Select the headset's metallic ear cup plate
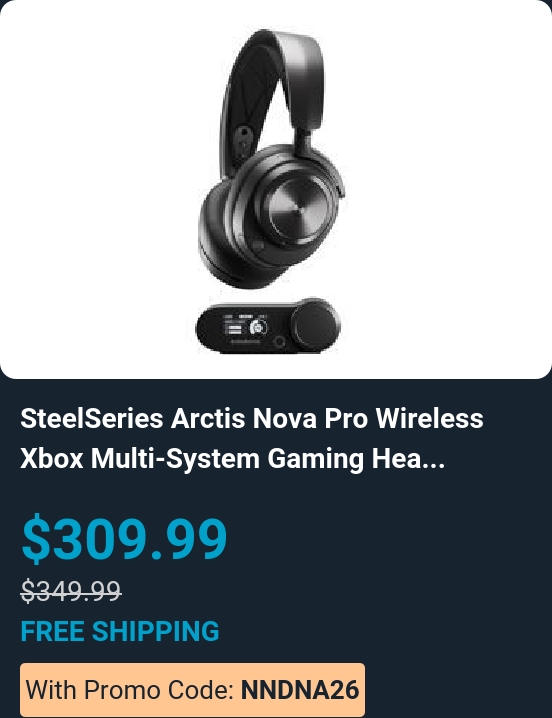 click(x=296, y=207)
